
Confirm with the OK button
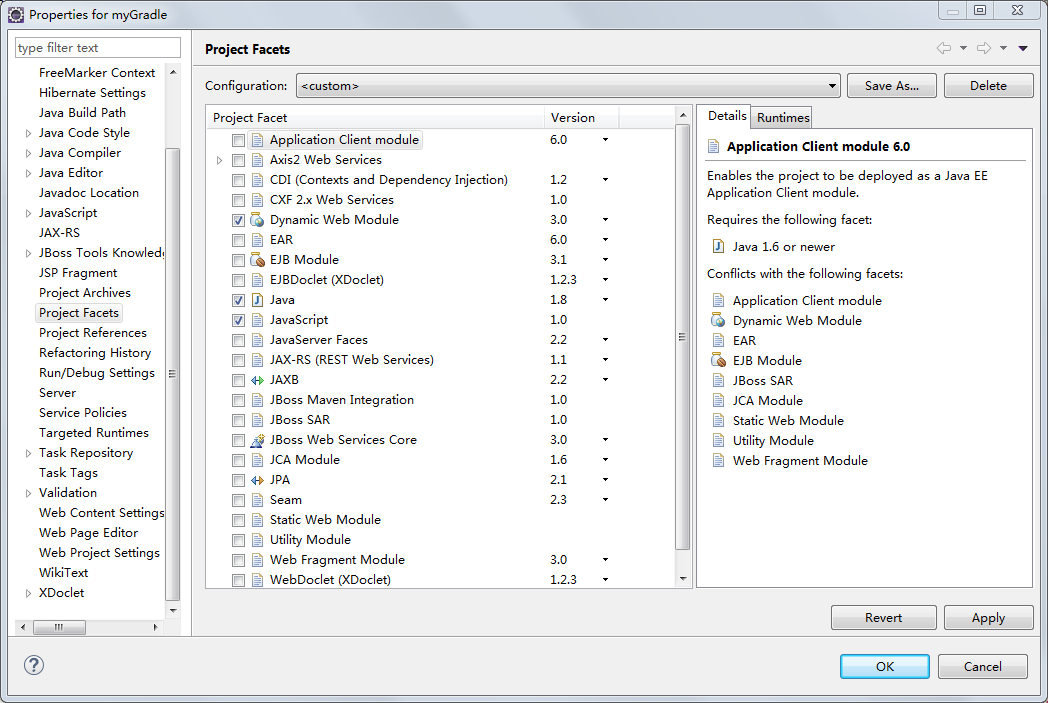click(884, 666)
